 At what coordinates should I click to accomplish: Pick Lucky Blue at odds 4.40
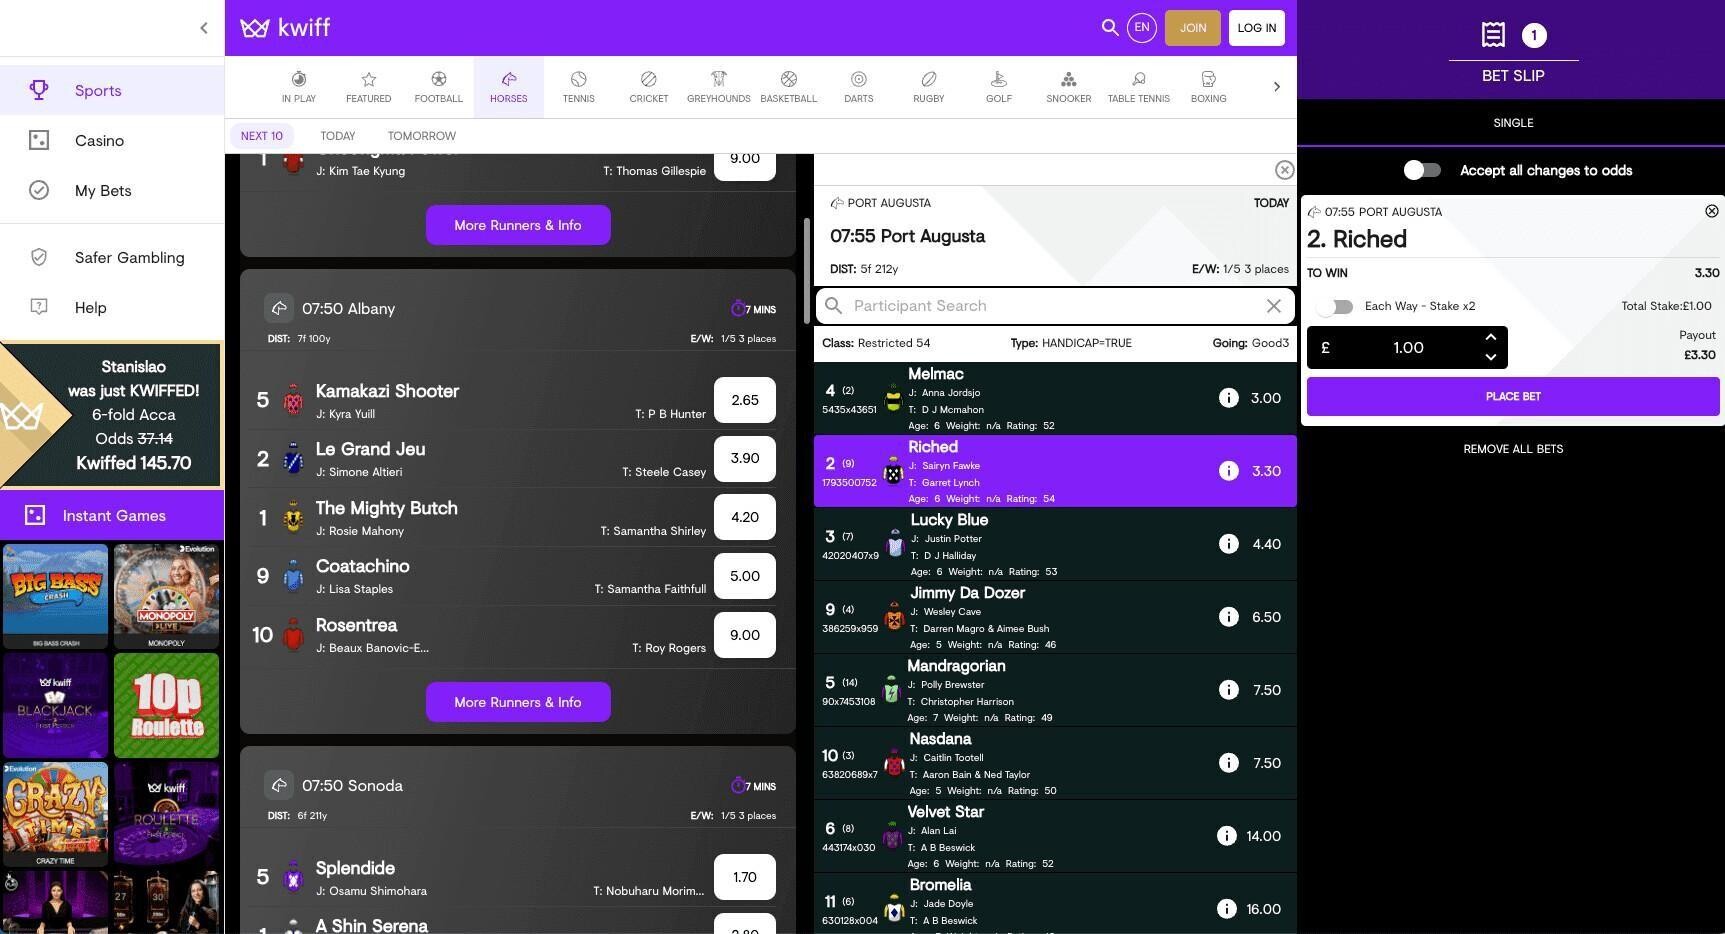[x=1266, y=544]
